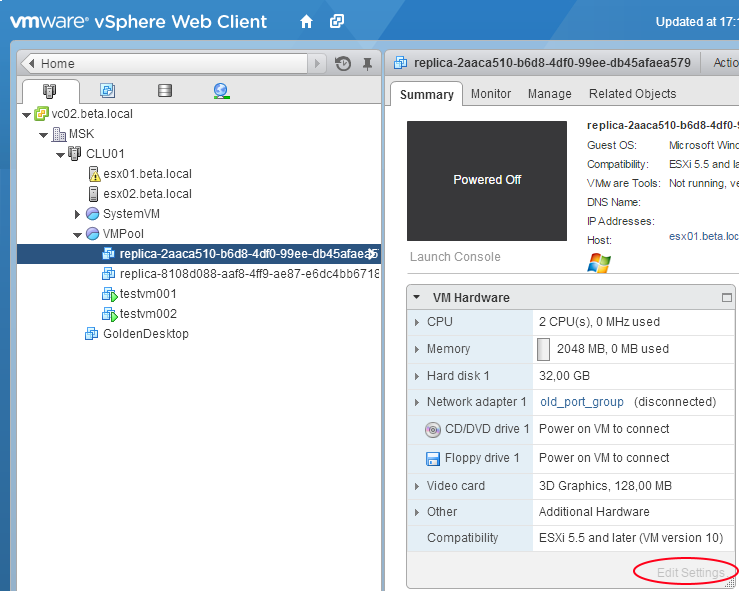Viewport: 739px width, 591px height.
Task: Select esx02.beta.local host in tree
Action: click(x=148, y=194)
